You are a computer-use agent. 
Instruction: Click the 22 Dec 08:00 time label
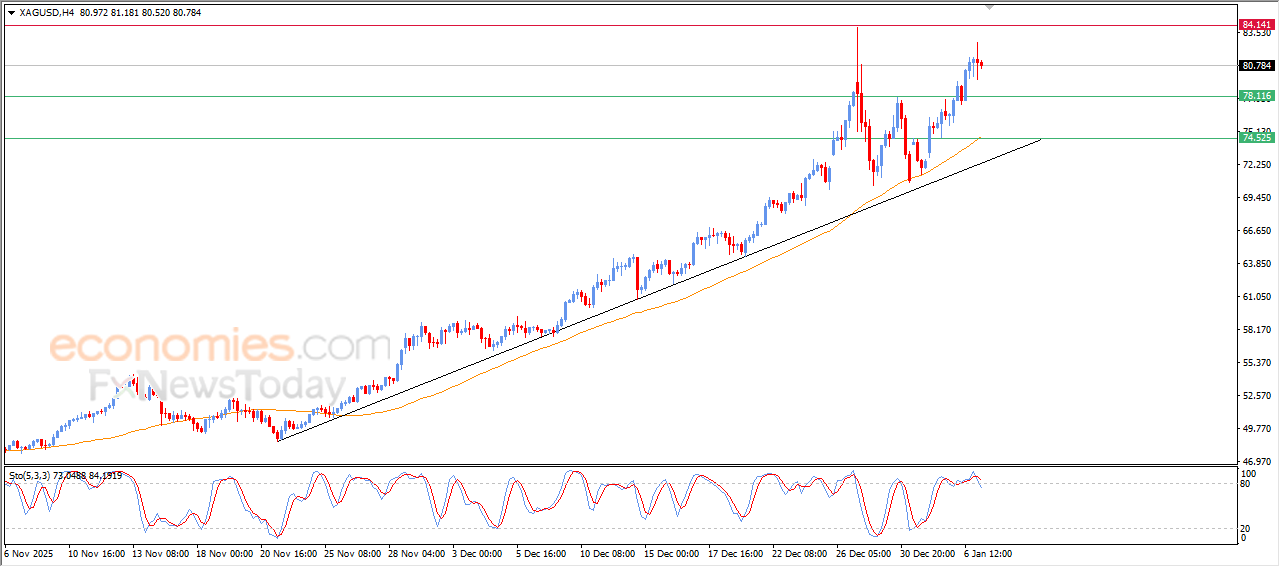coord(798,552)
